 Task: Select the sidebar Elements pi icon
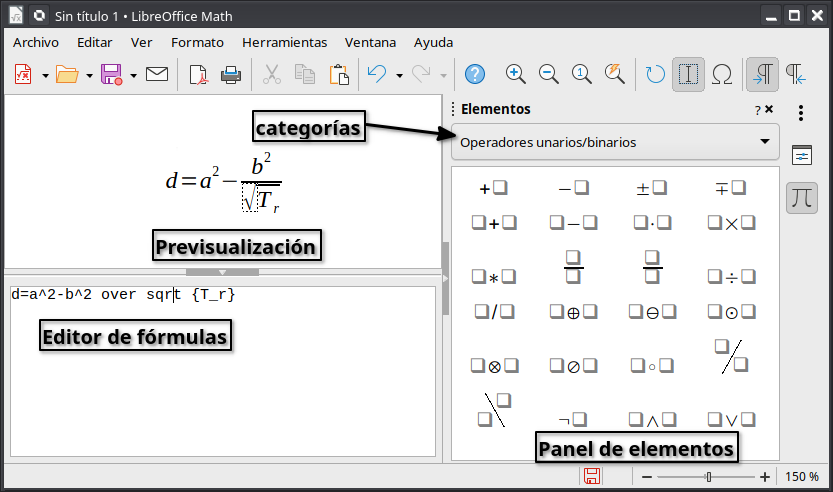click(802, 198)
